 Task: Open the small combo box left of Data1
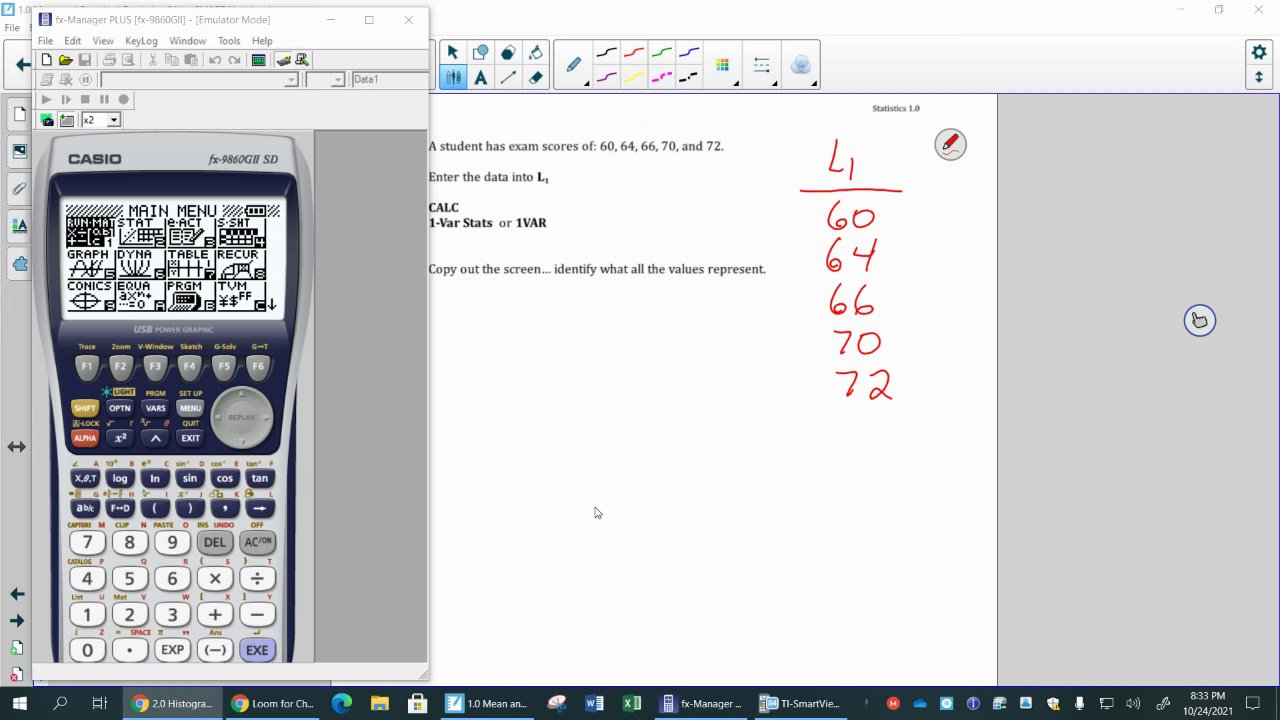click(x=338, y=79)
